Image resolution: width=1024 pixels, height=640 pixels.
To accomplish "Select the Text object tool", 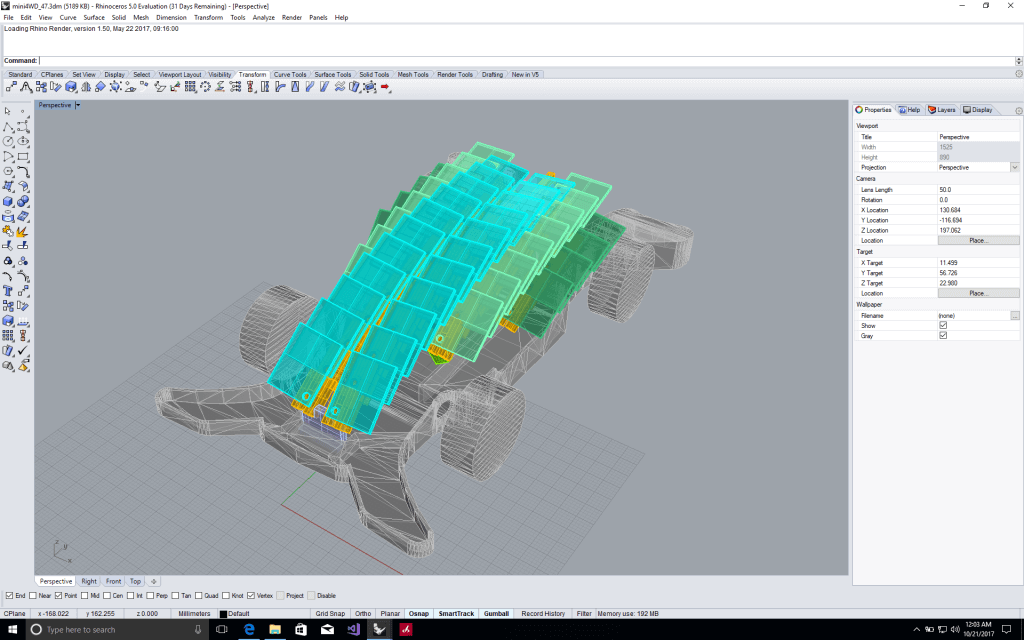I will 8,291.
